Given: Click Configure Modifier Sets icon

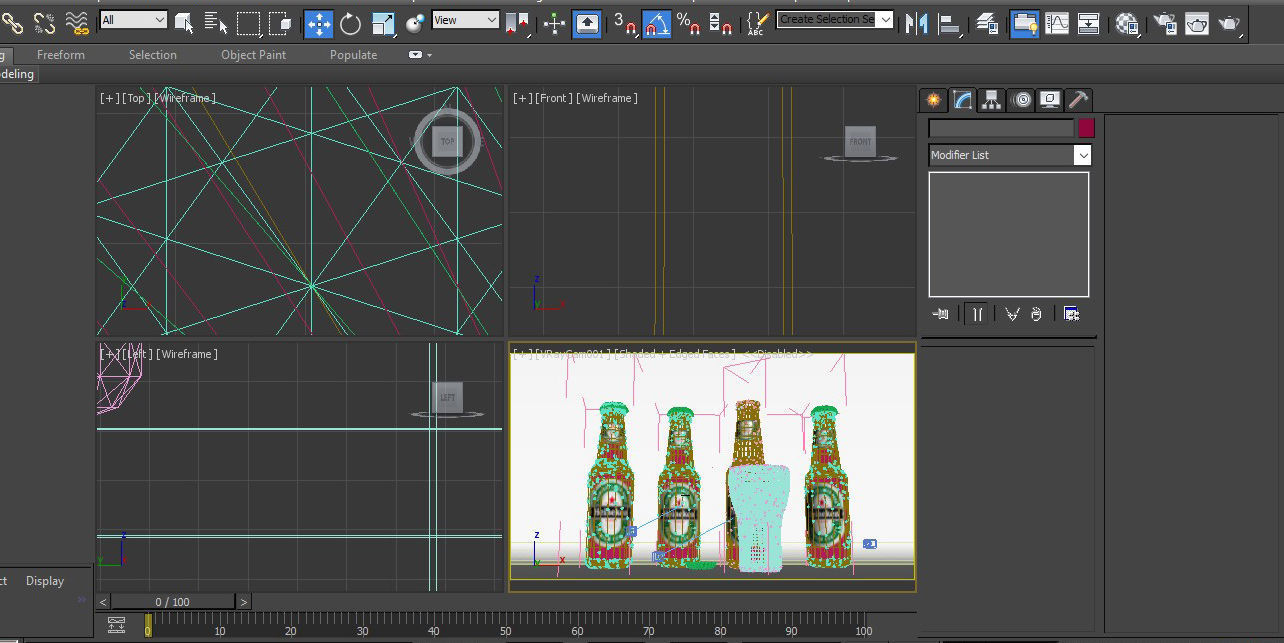Looking at the screenshot, I should 1071,314.
